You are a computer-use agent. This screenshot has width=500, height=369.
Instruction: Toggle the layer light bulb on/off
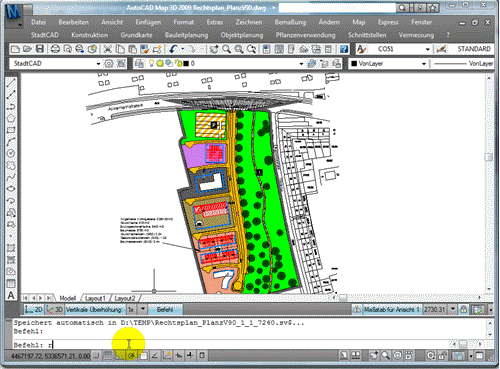tap(151, 63)
